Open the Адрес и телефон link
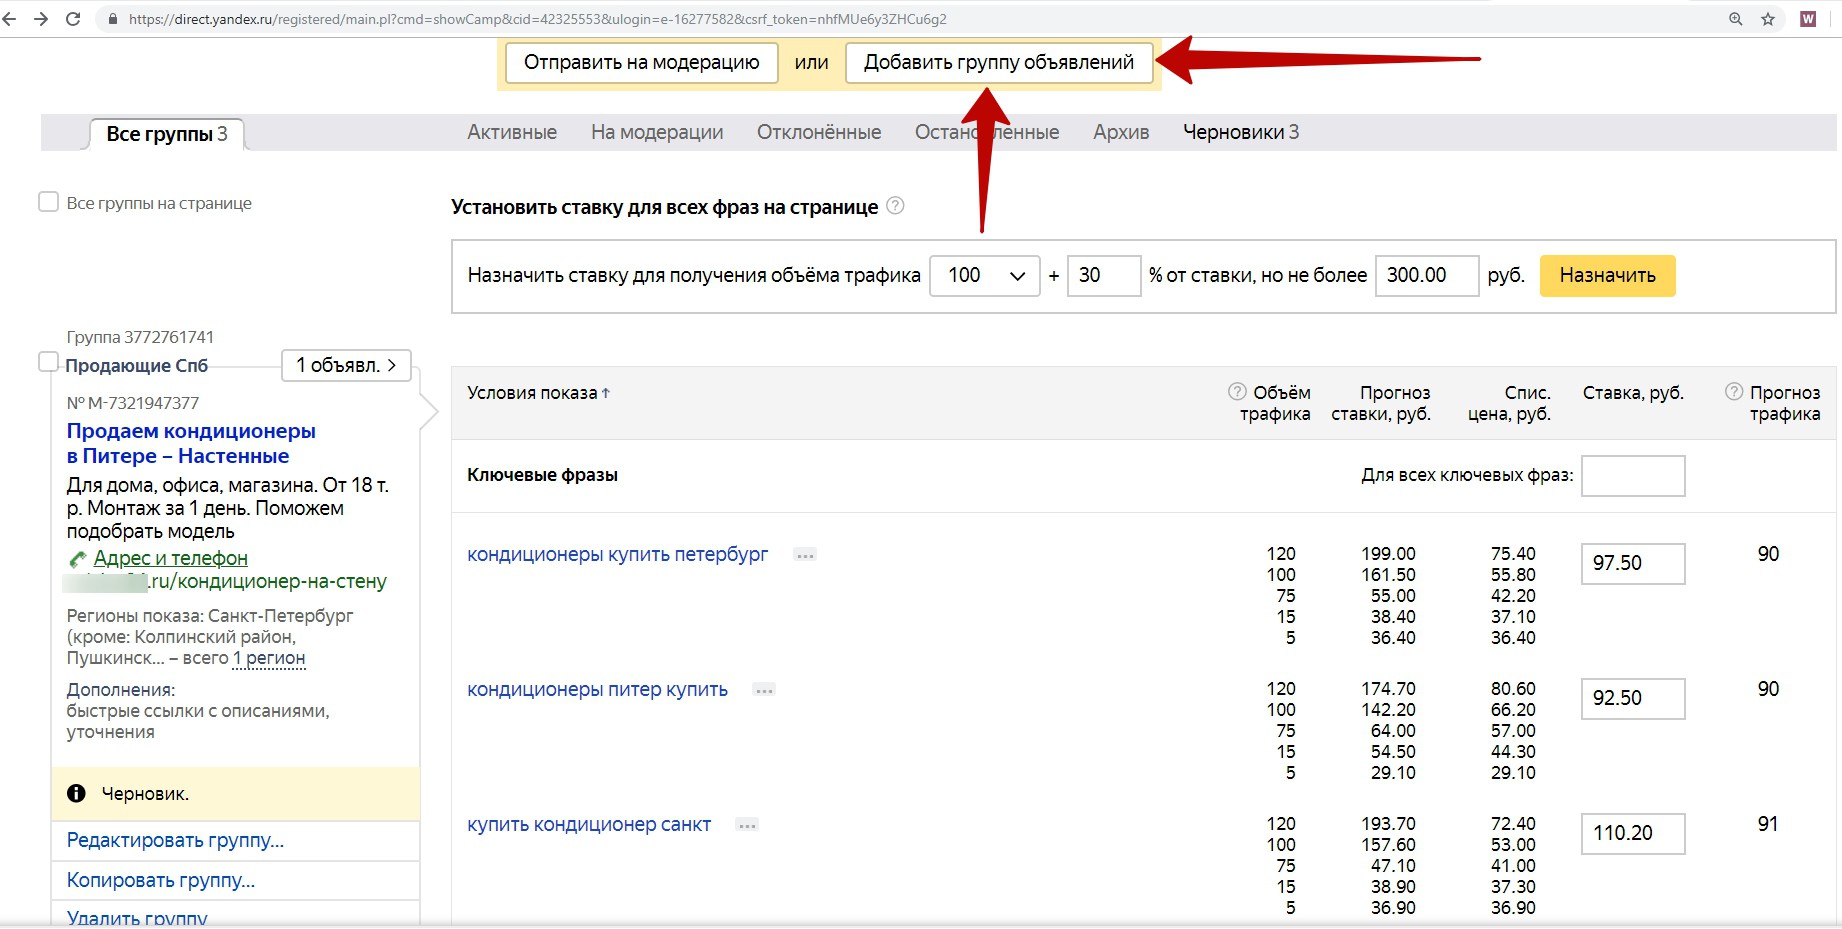Screen dimensions: 1842x929 tap(170, 558)
